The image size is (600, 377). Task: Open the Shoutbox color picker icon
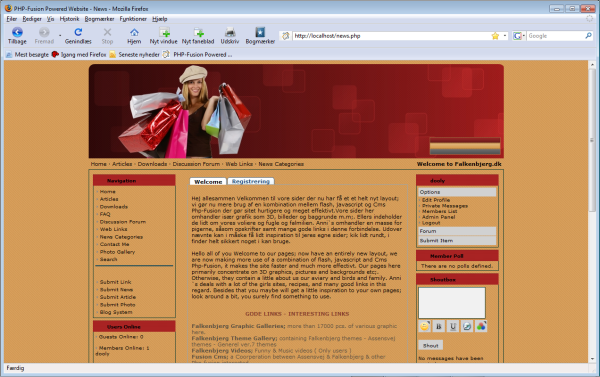[481, 326]
